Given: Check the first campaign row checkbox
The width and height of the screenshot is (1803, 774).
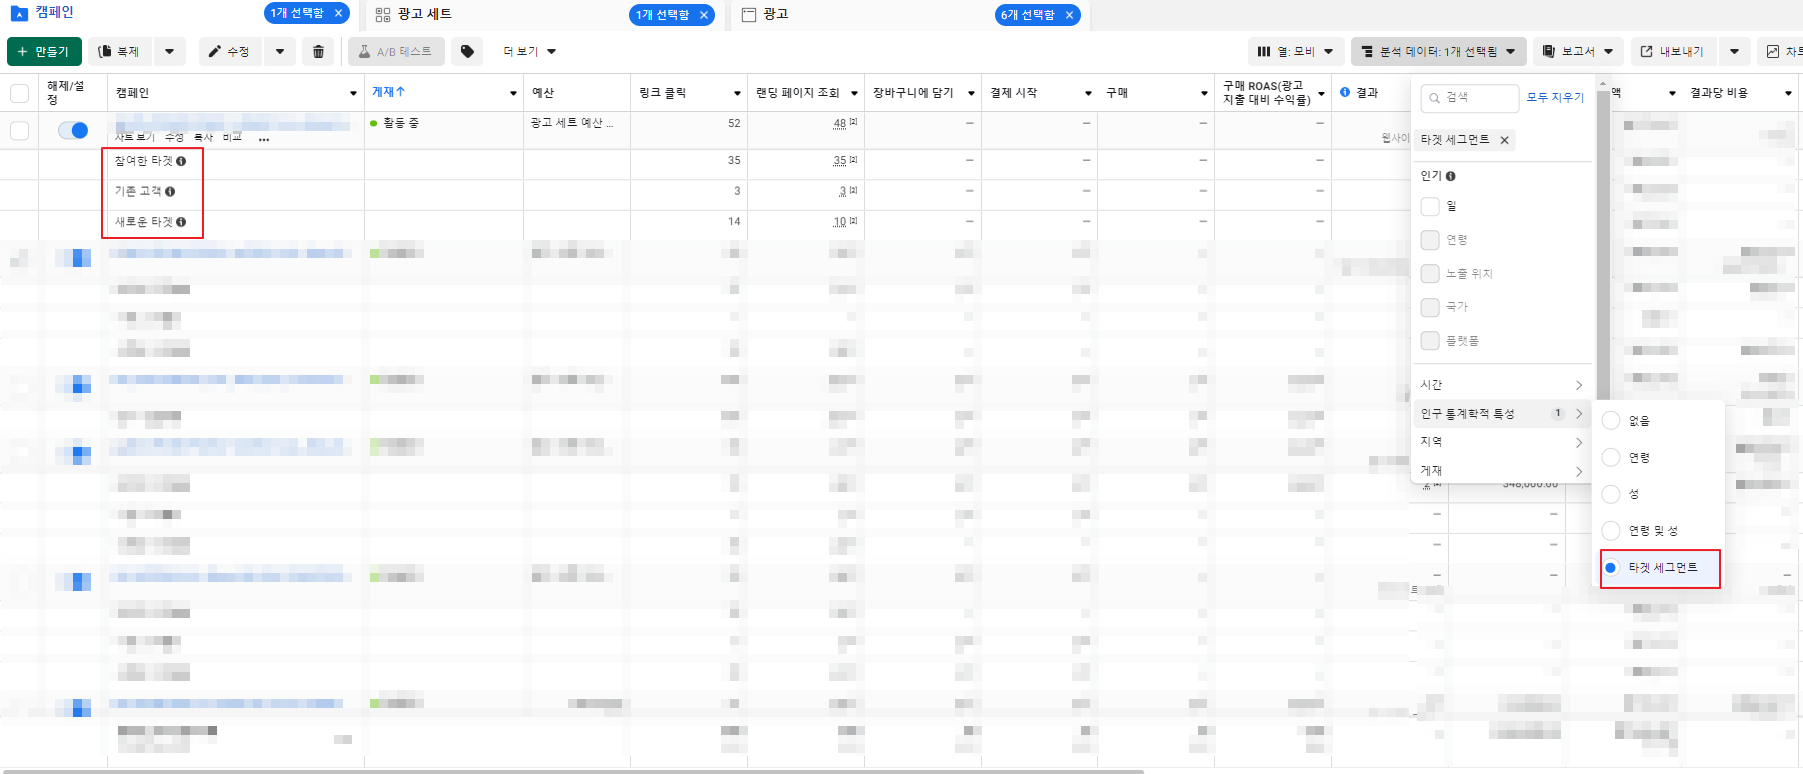Looking at the screenshot, I should (19, 130).
